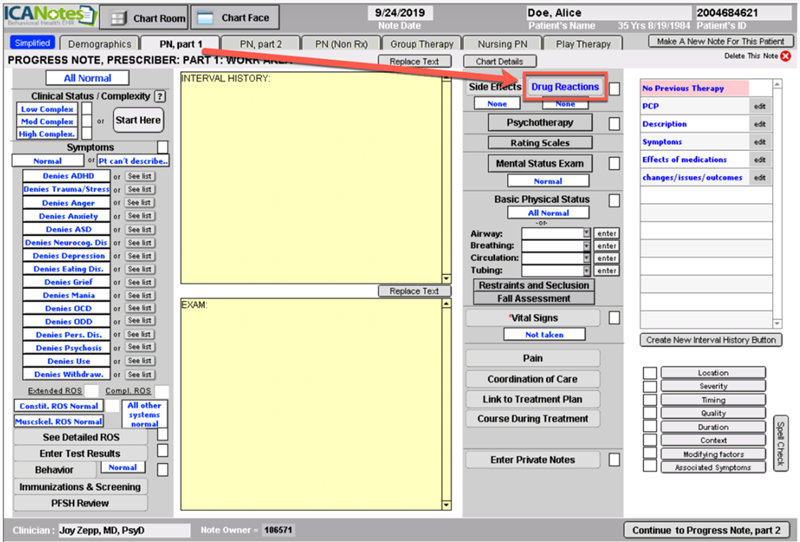Click the Start Here button
Screen dimensions: 800x542
138,121
